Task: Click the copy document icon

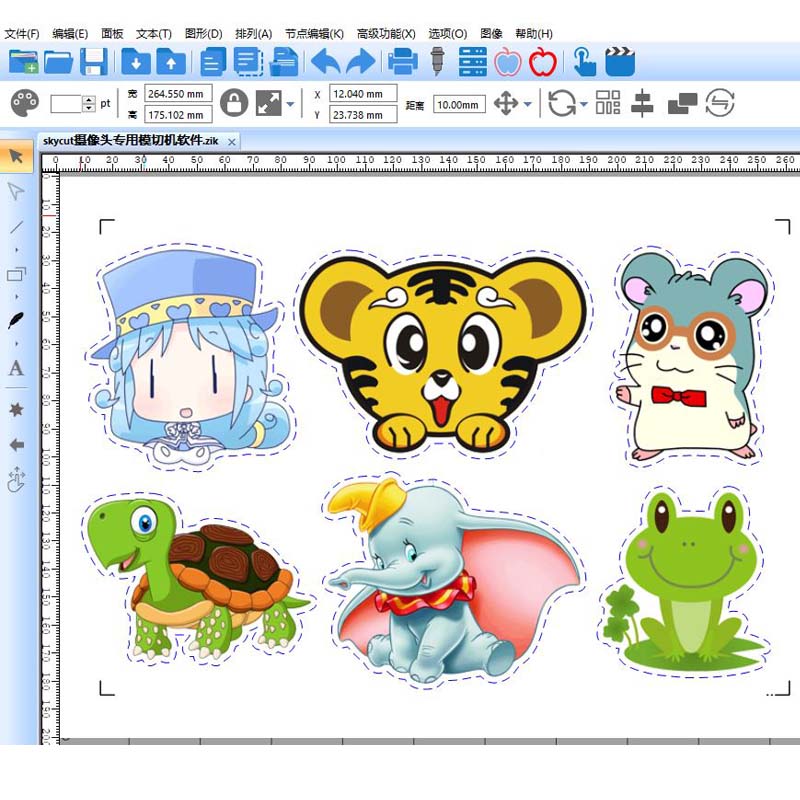Action: click(x=213, y=62)
